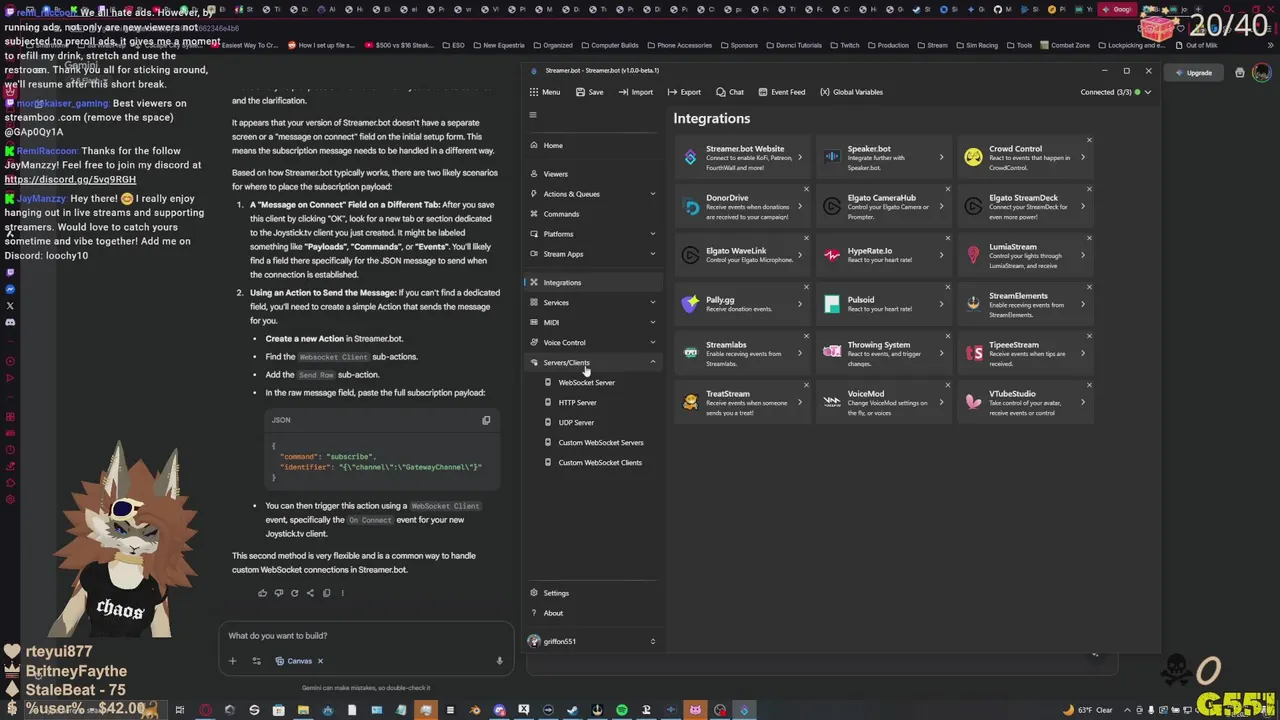Viewport: 1280px width, 720px height.
Task: Click the microphone icon in Gemini
Action: tap(499, 661)
